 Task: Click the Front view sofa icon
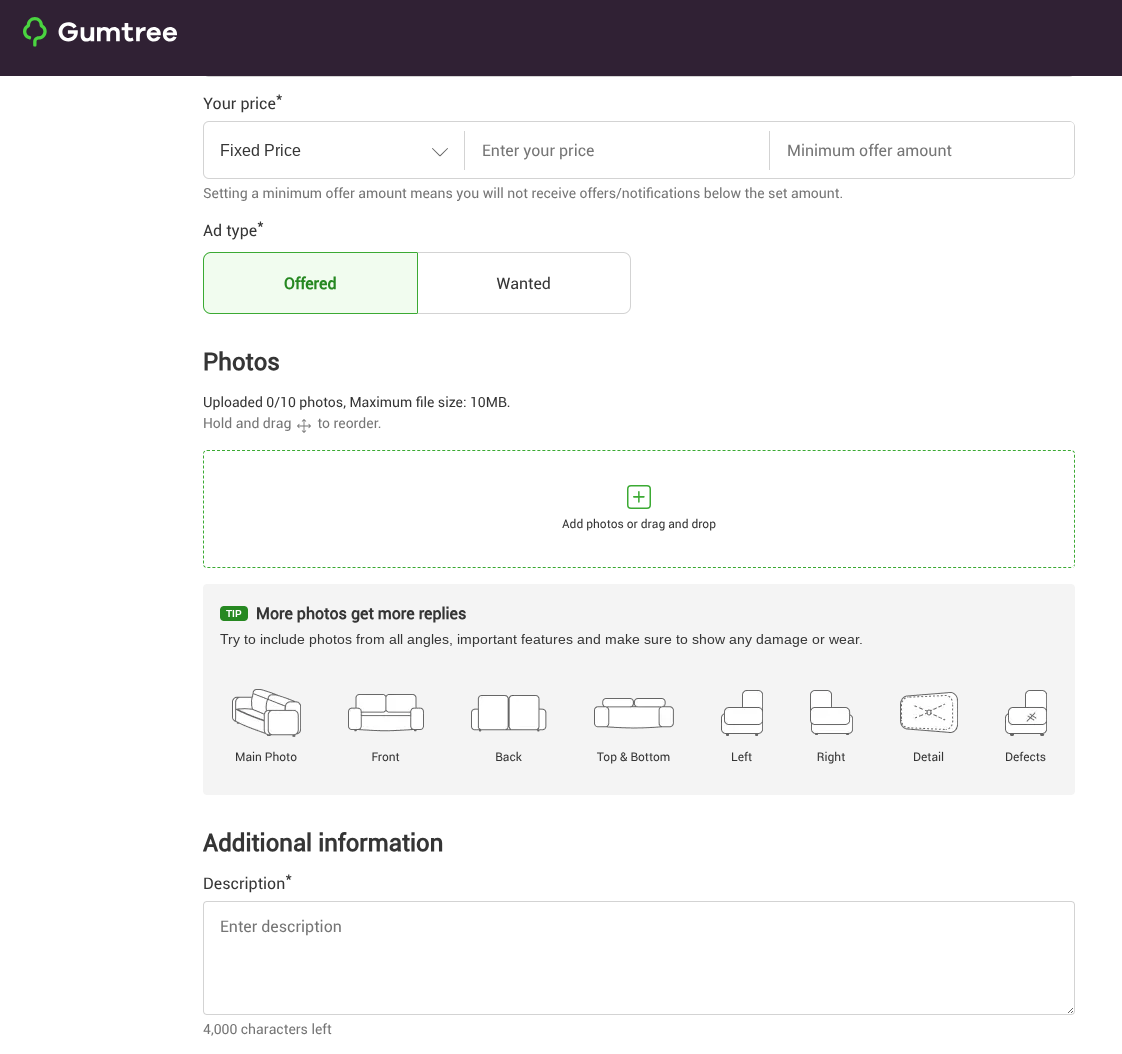click(386, 713)
